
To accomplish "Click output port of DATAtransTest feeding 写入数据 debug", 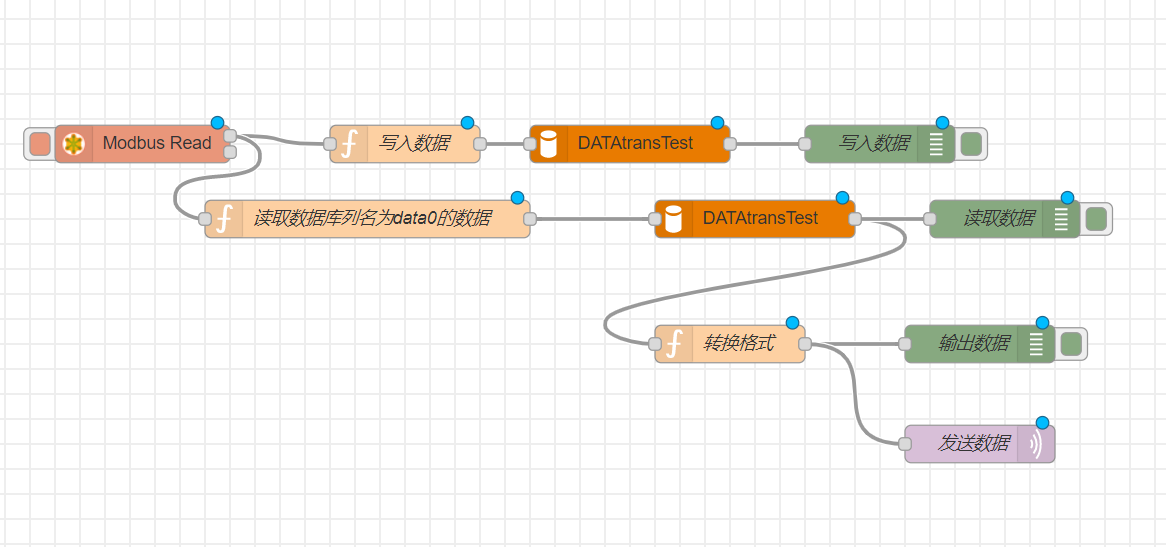I will (x=729, y=144).
